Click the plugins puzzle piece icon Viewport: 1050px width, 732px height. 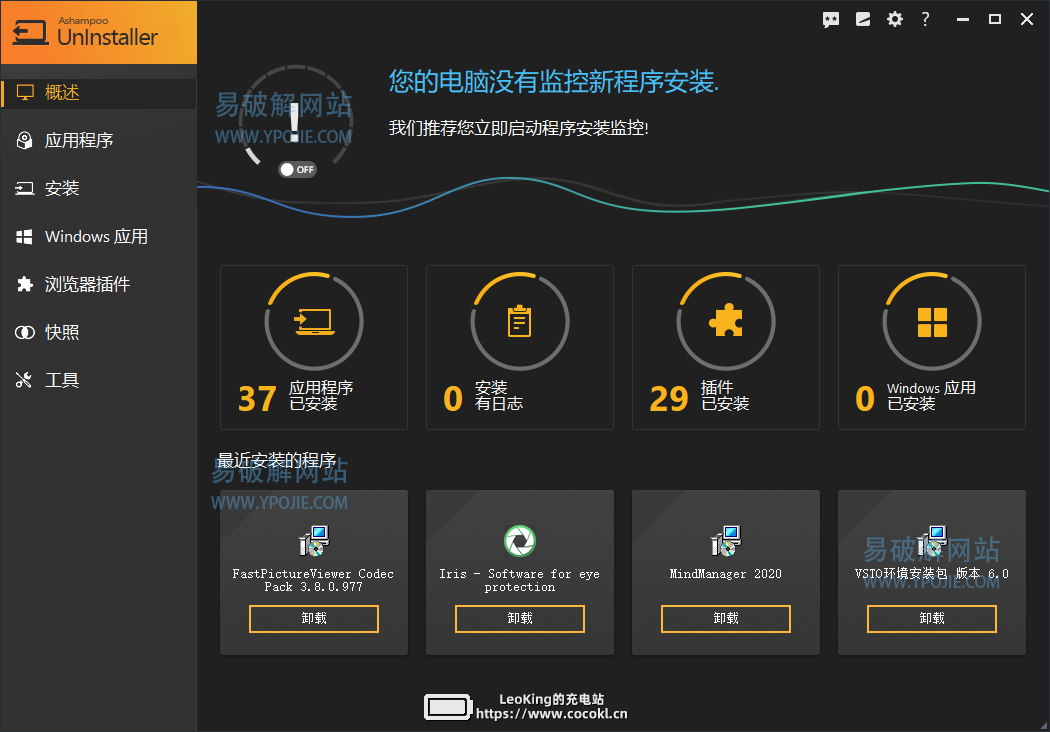pyautogui.click(x=726, y=320)
